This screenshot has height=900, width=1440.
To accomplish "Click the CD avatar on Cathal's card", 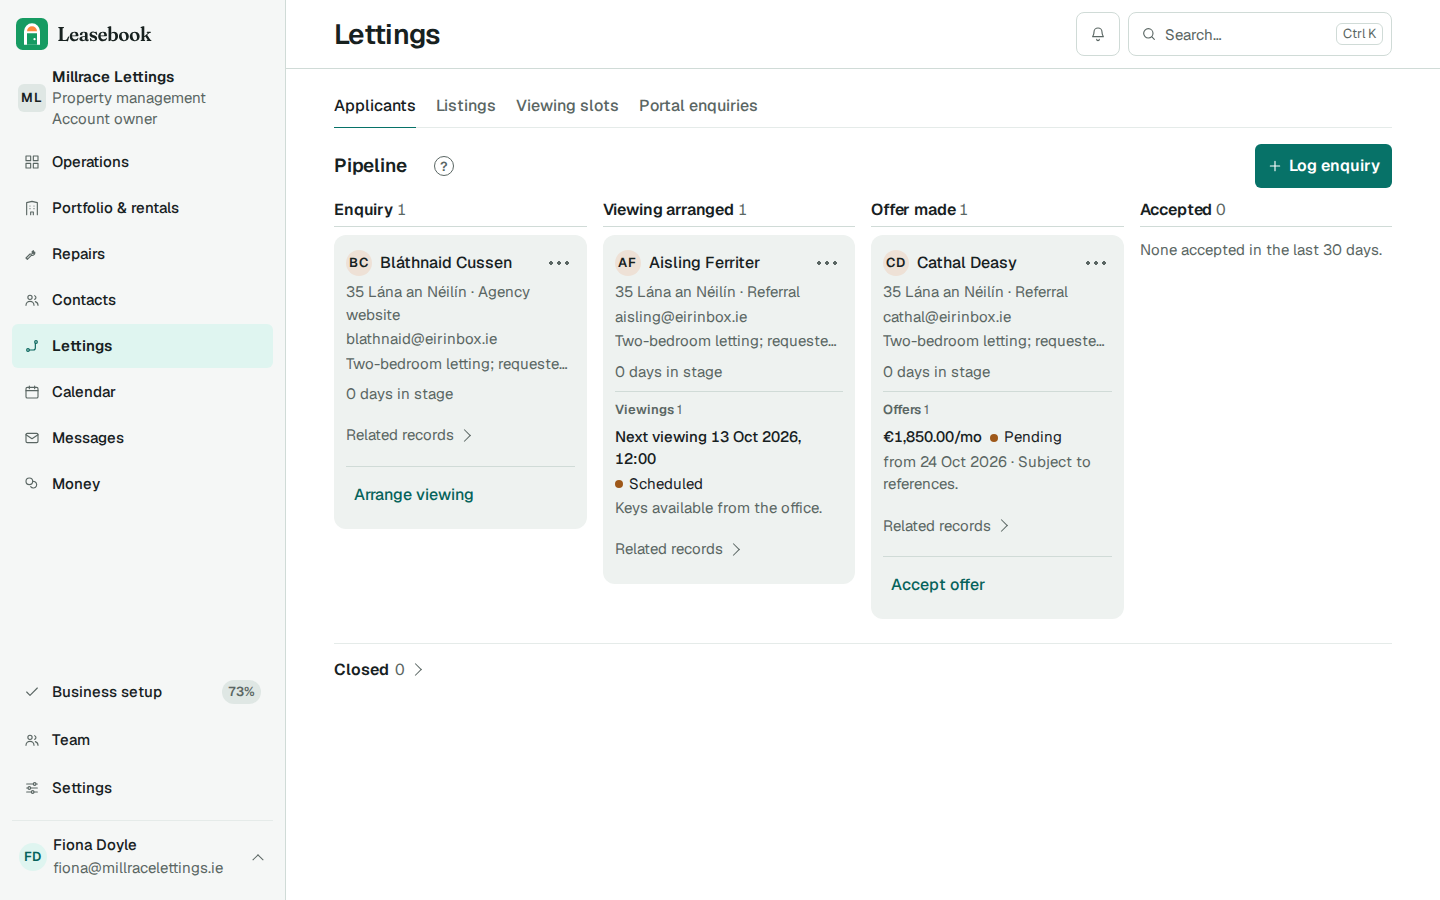I will (x=896, y=263).
